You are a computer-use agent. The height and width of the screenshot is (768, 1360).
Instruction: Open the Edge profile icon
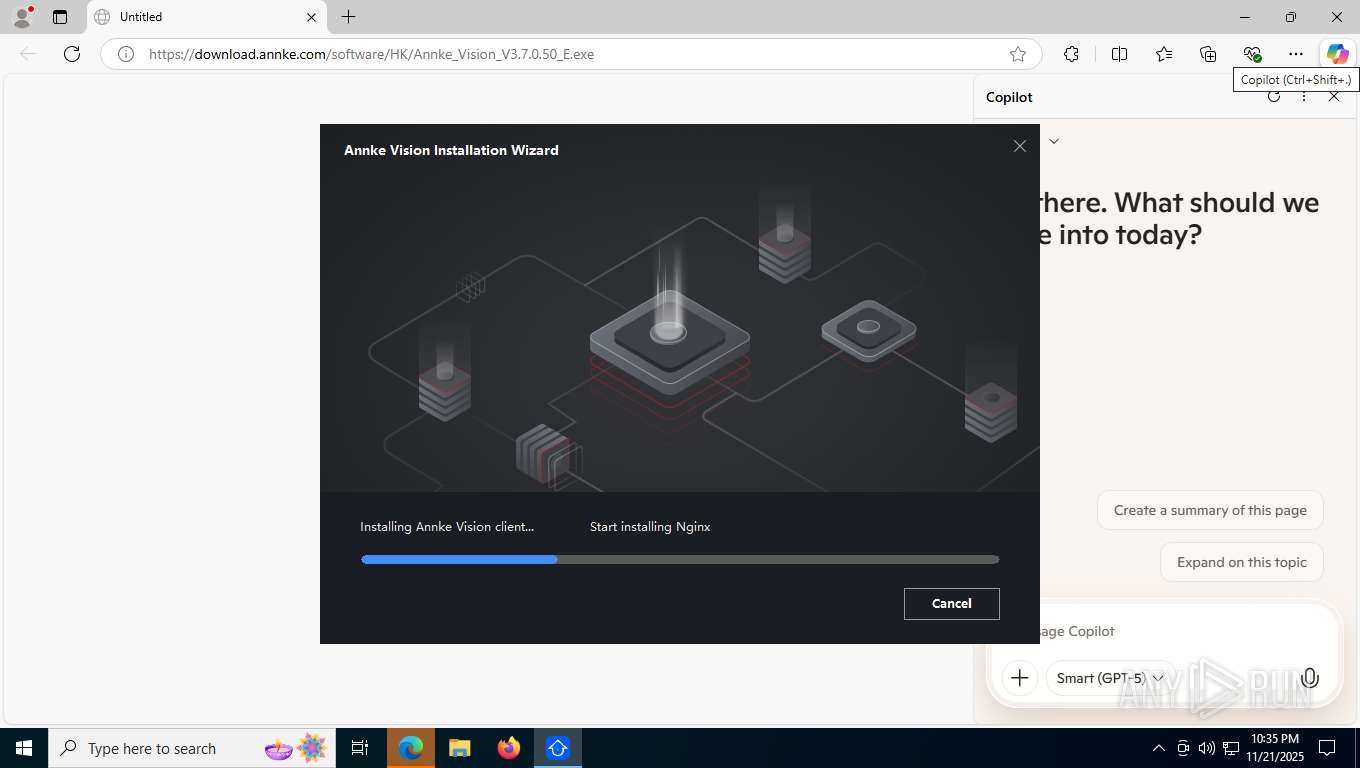tap(22, 17)
